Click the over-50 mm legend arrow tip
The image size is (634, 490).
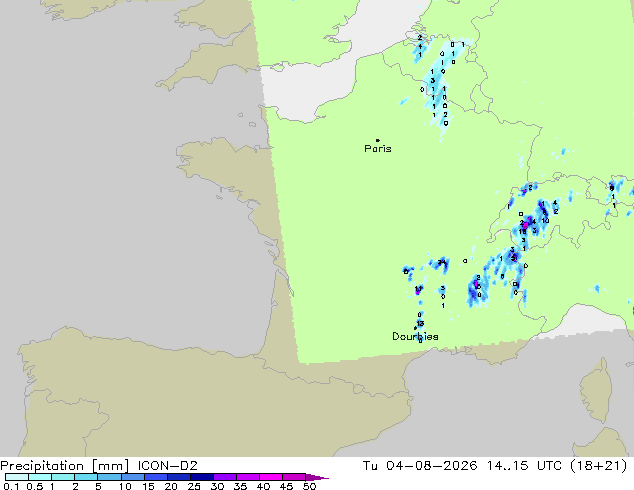pyautogui.click(x=317, y=477)
